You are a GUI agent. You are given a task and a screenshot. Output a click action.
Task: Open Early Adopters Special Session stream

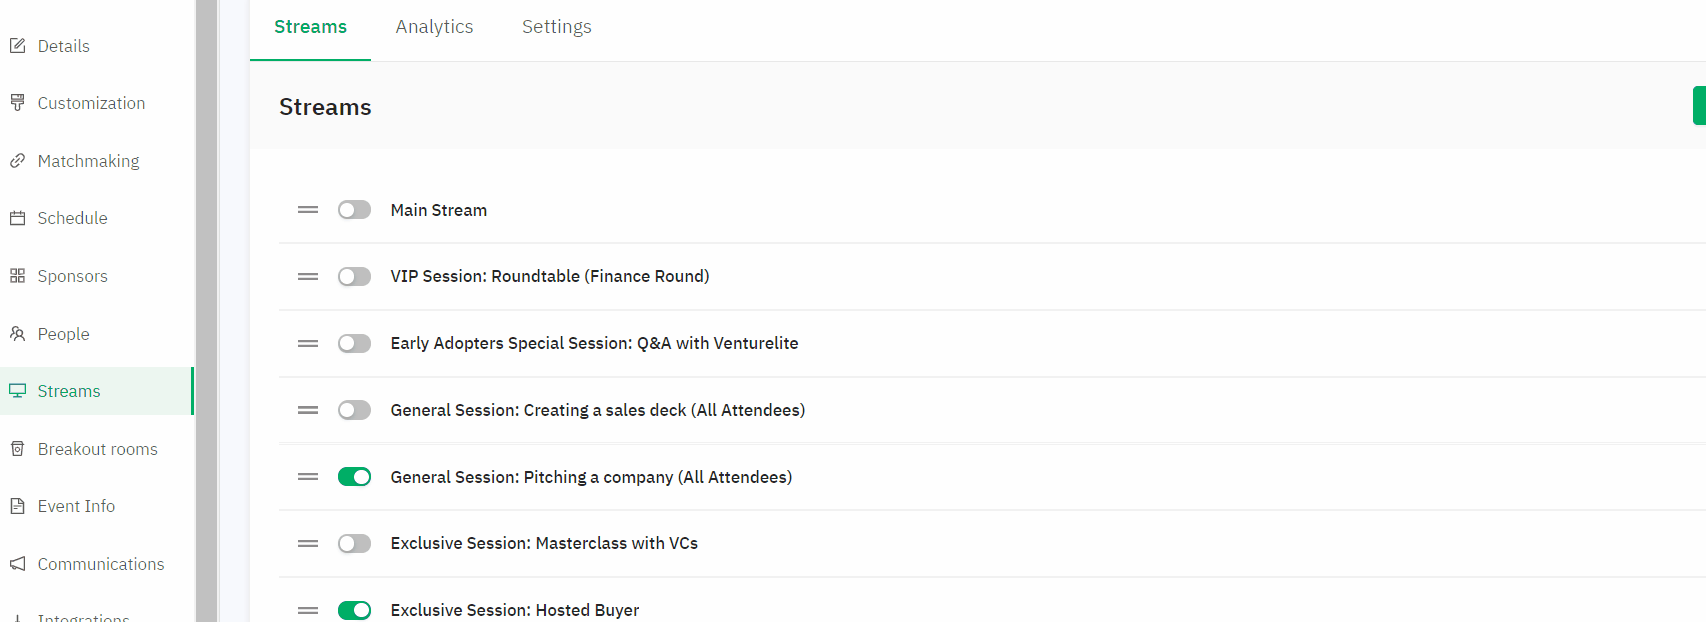[594, 343]
